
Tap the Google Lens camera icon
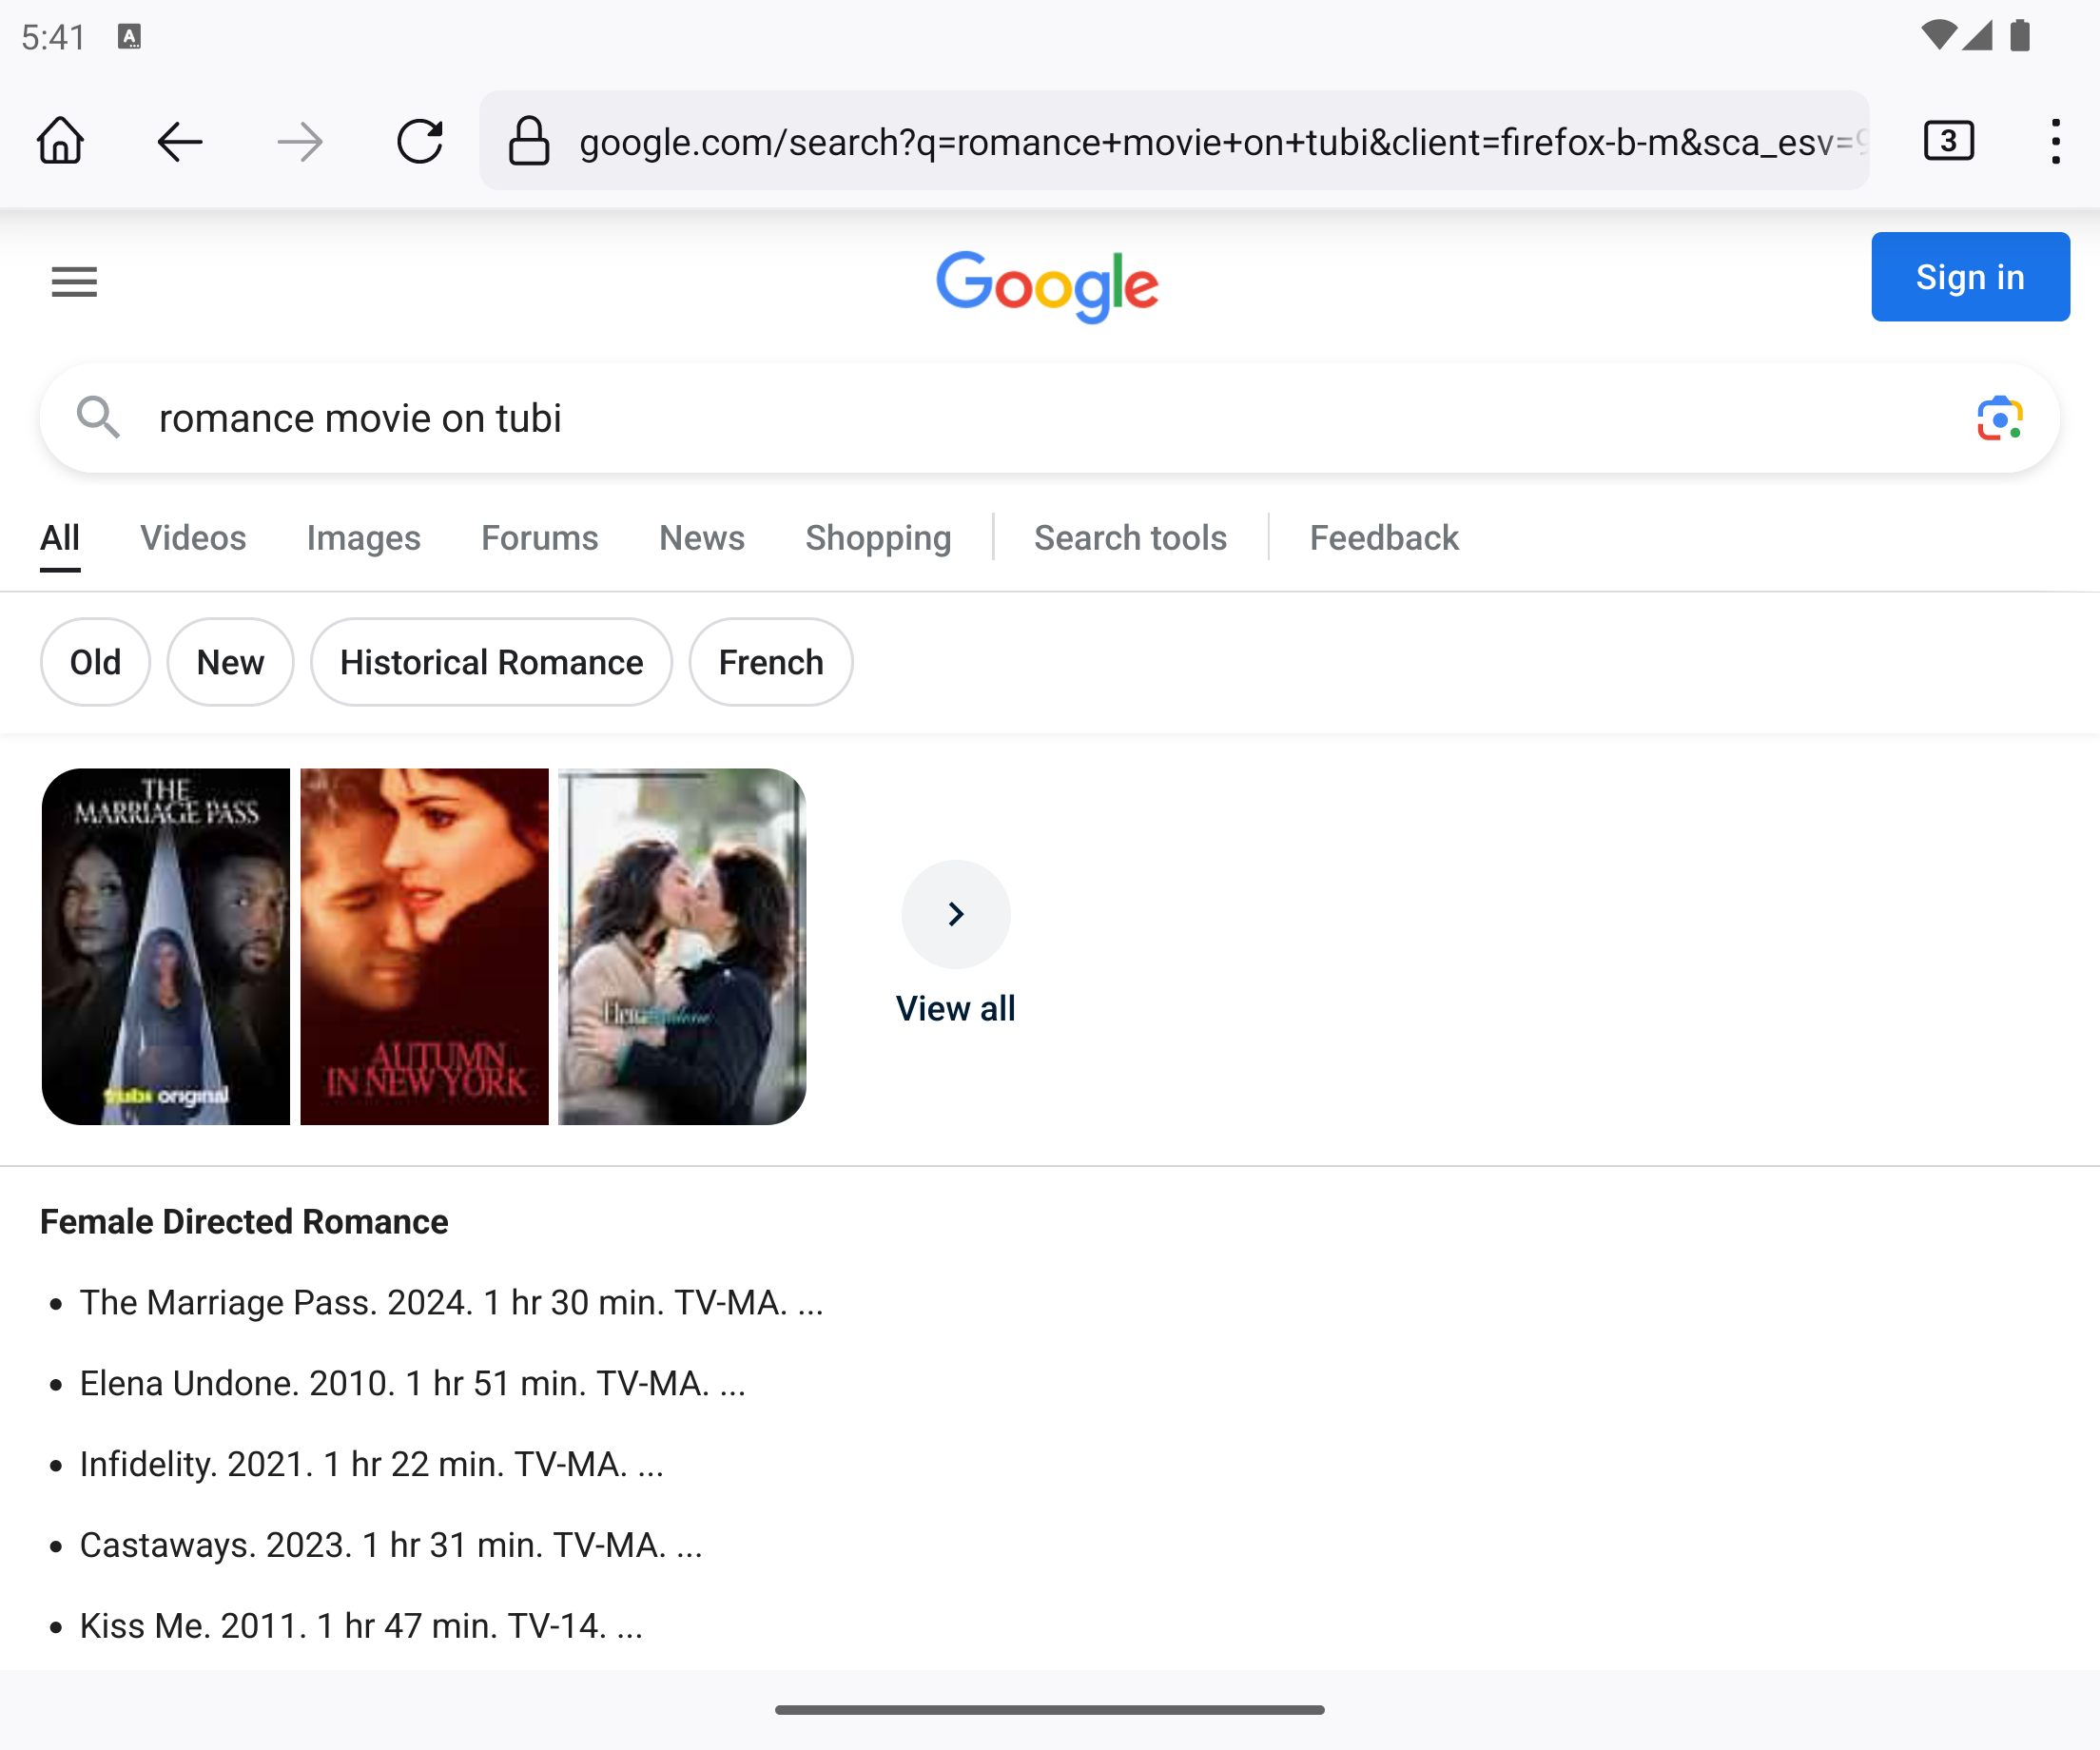click(2000, 418)
